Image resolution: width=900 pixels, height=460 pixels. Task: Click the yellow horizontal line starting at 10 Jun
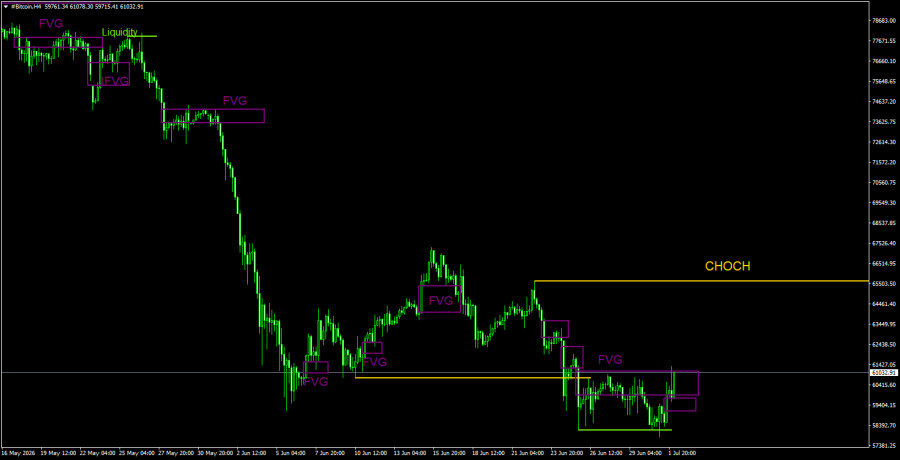(472, 377)
